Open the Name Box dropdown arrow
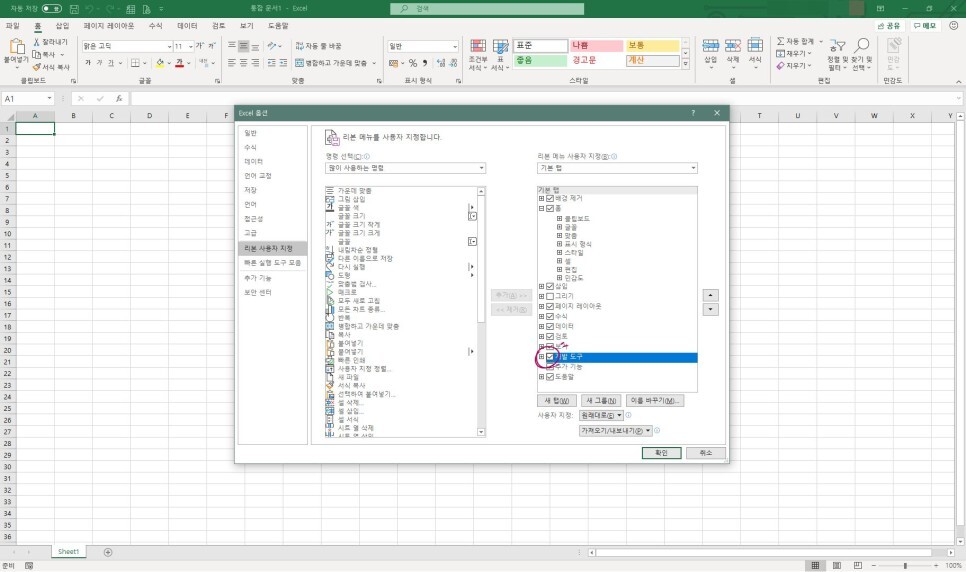This screenshot has height=572, width=966. tap(49, 99)
